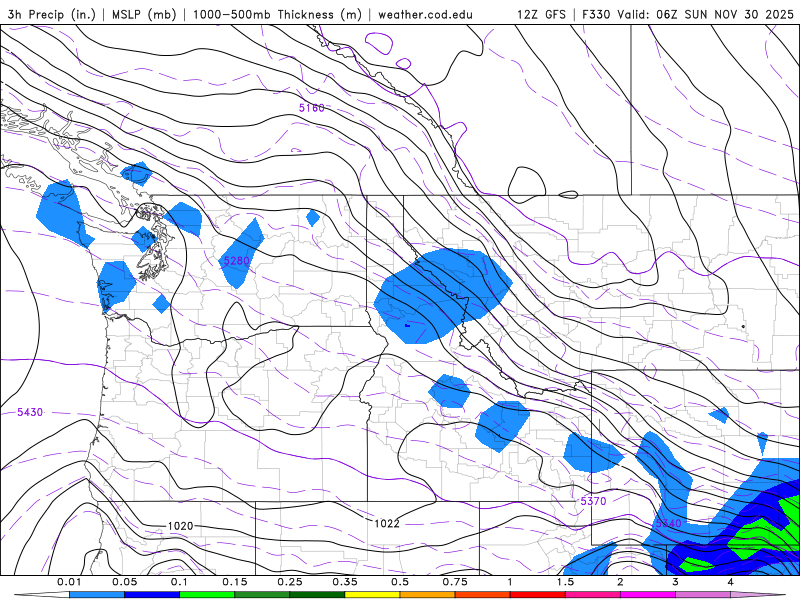Click the 5340 thickness contour label
Image resolution: width=800 pixels, height=600 pixels.
668,523
